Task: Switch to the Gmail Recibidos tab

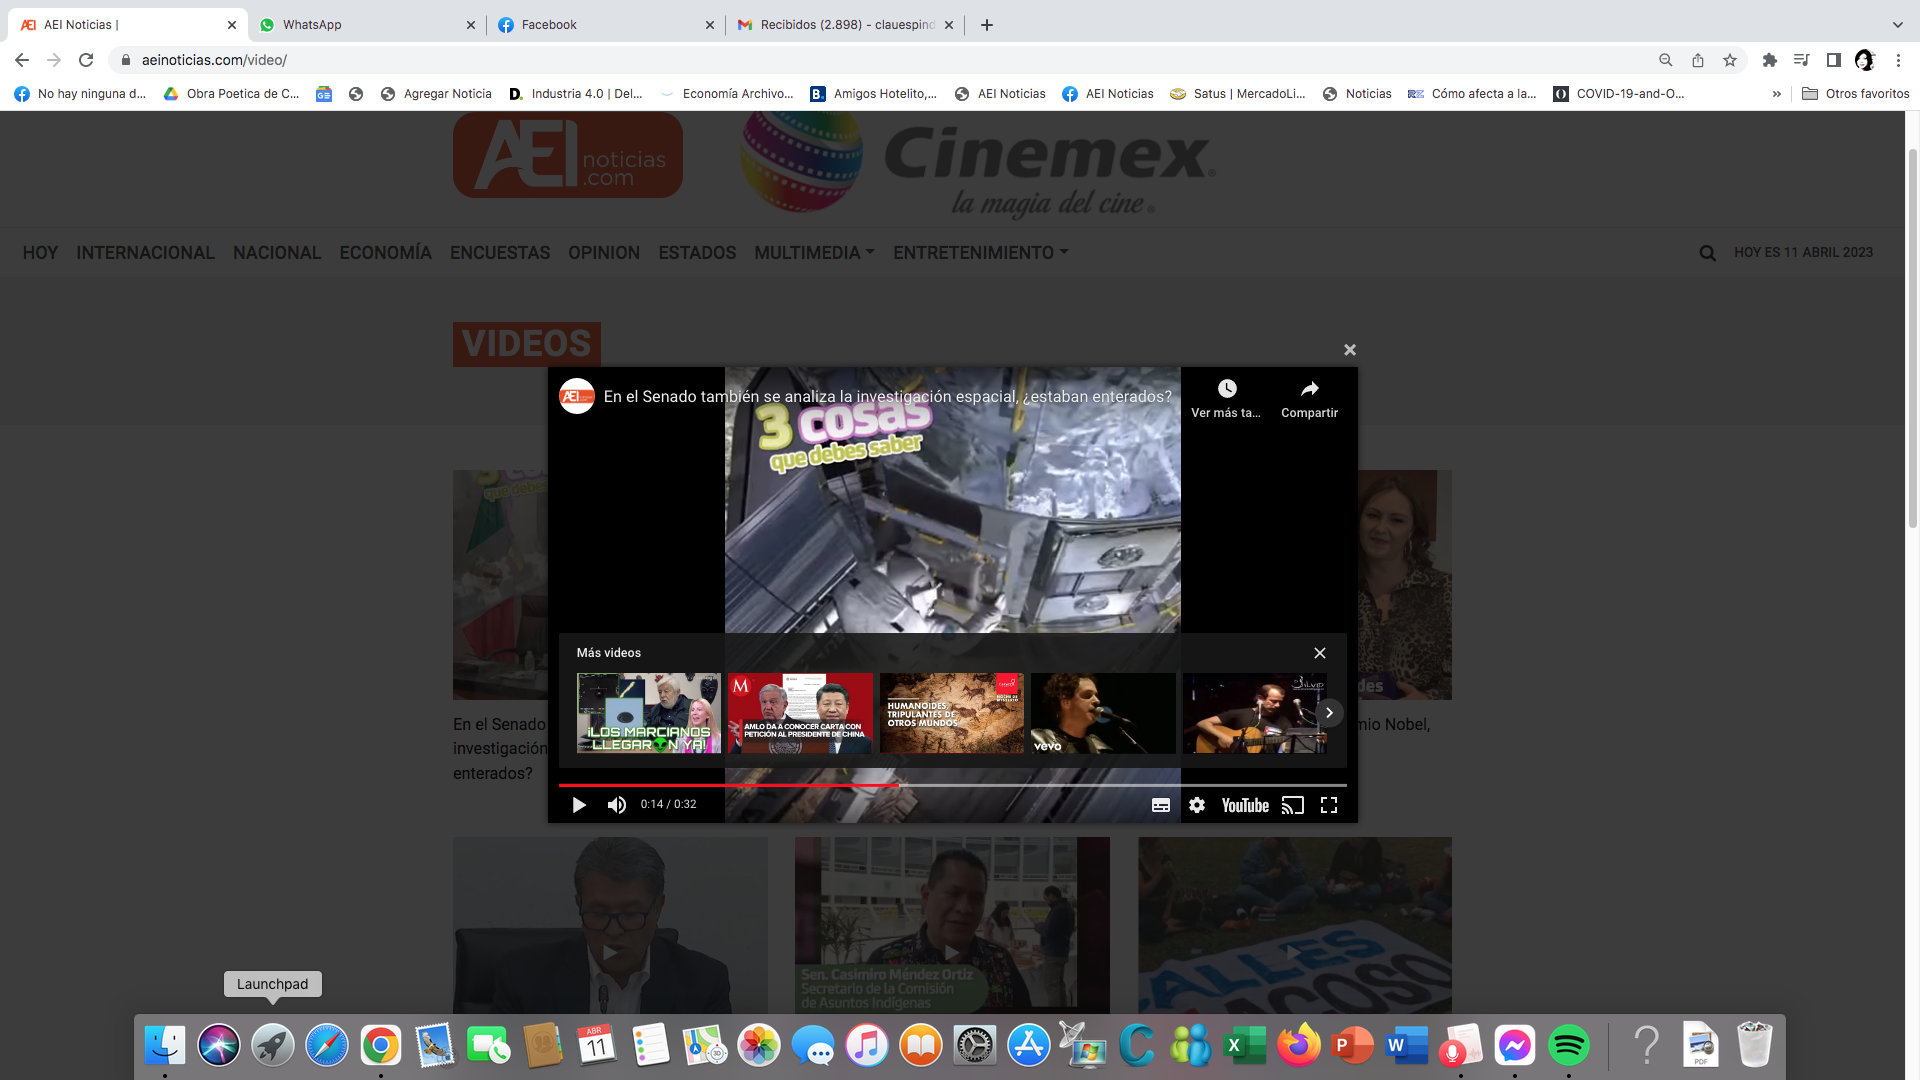Action: pyautogui.click(x=845, y=25)
